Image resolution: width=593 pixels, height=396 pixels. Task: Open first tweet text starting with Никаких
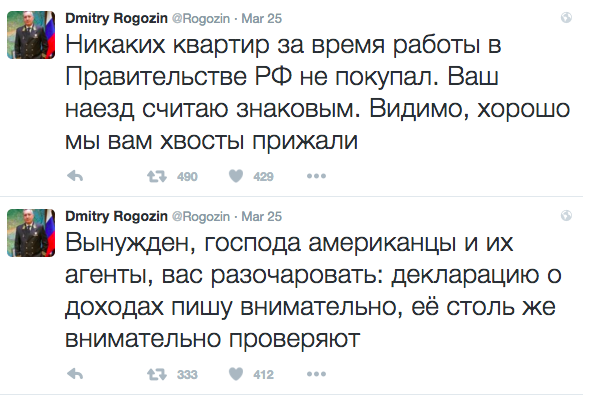[318, 93]
